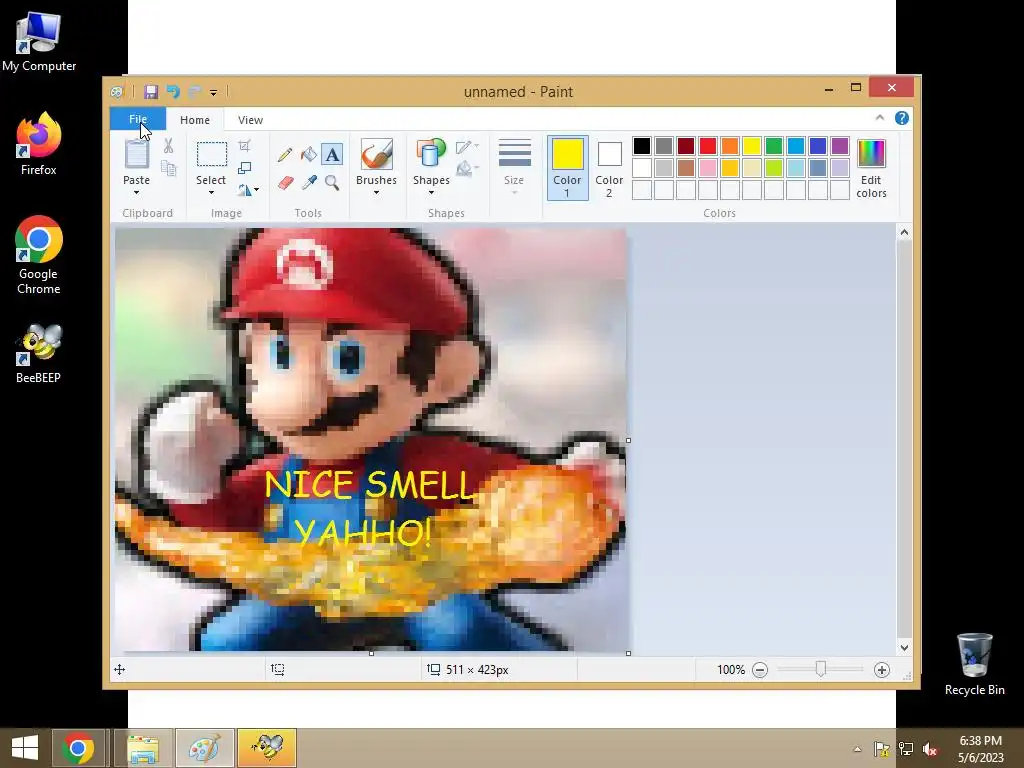Screen dimensions: 1024x768
Task: Select the Eraser tool
Action: click(285, 182)
